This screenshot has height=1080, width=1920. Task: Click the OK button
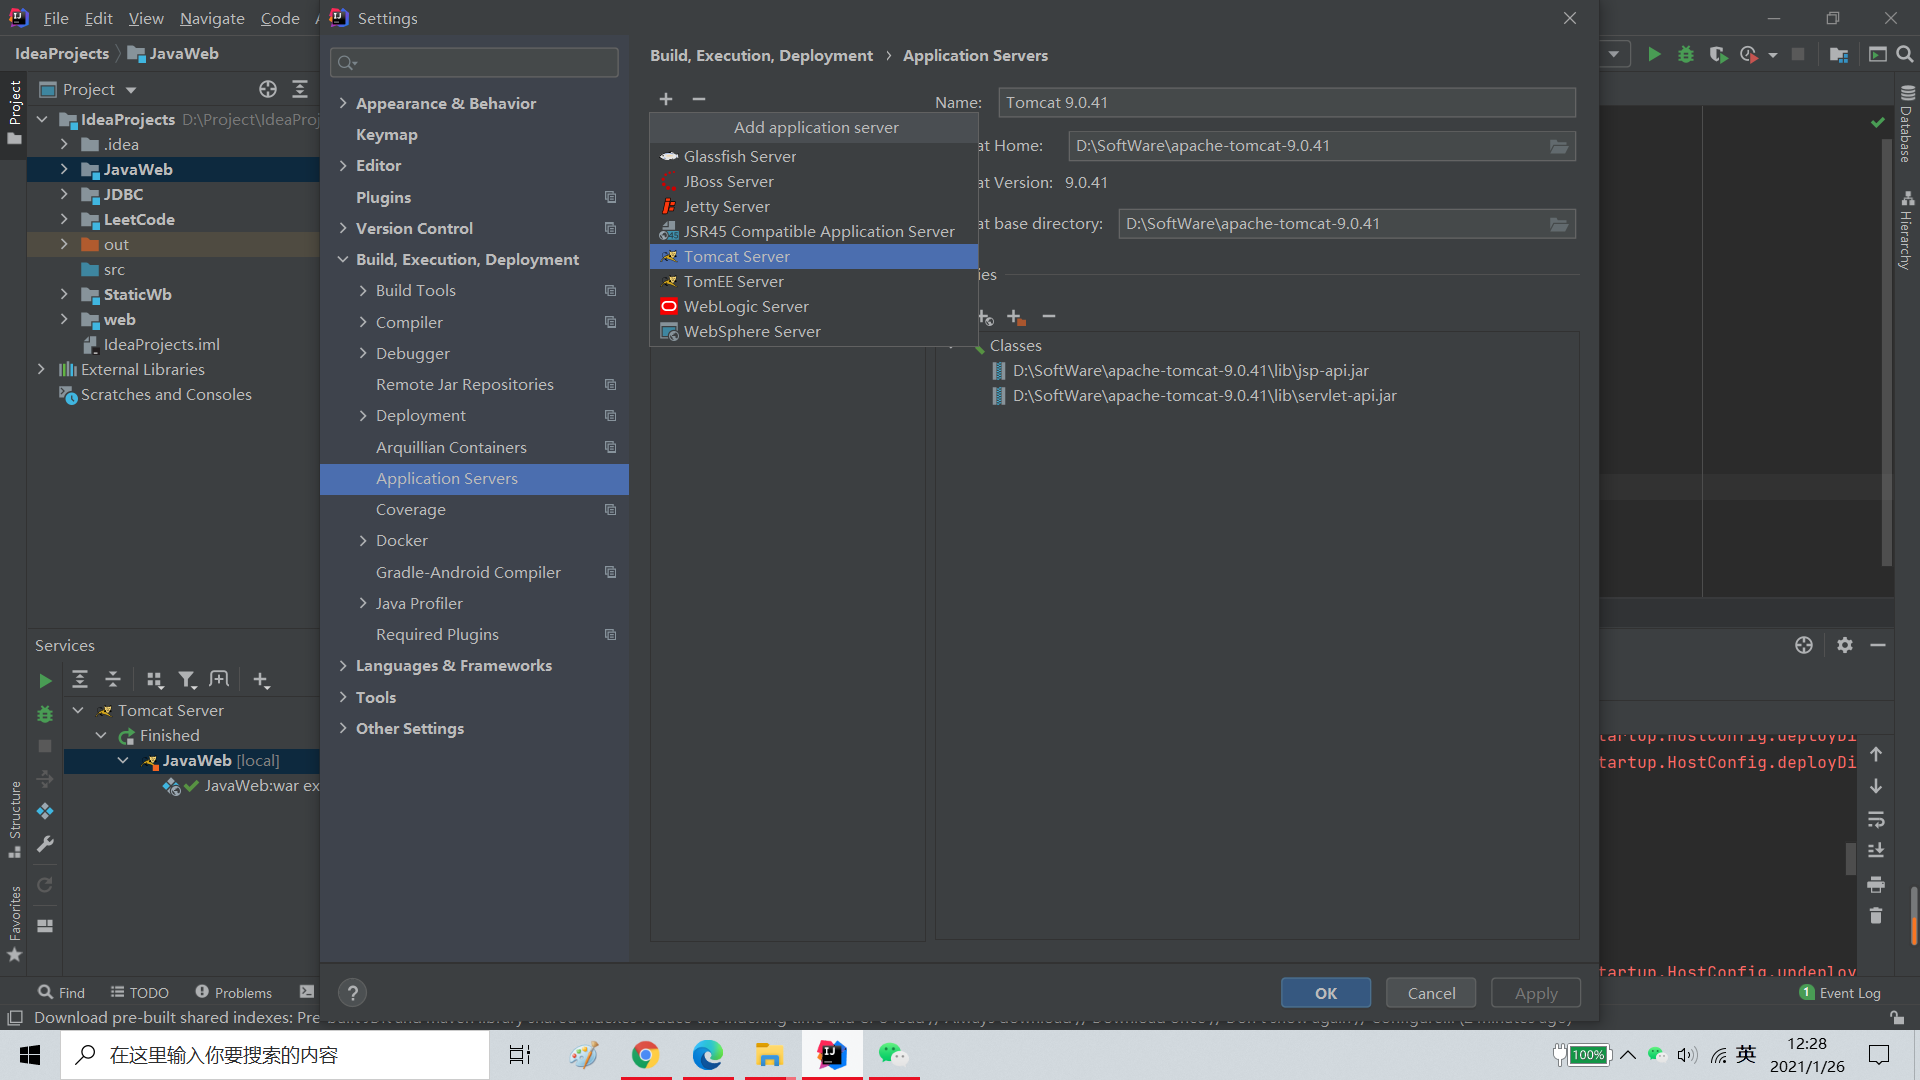point(1325,993)
